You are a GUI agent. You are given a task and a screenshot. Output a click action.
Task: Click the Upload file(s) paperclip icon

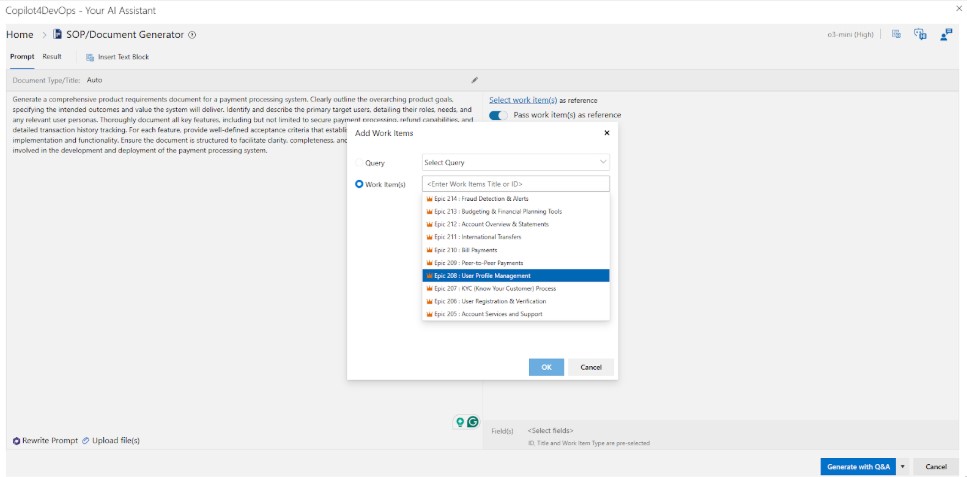(x=86, y=441)
